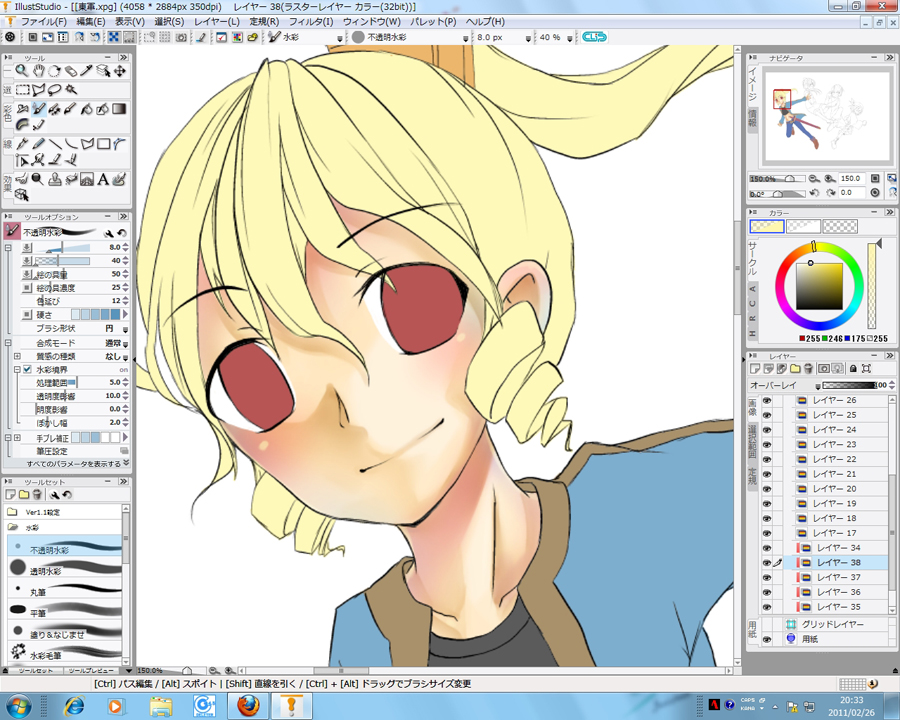Select the eyedropper tool in the tool panel
Image resolution: width=900 pixels, height=720 pixels.
(x=87, y=71)
